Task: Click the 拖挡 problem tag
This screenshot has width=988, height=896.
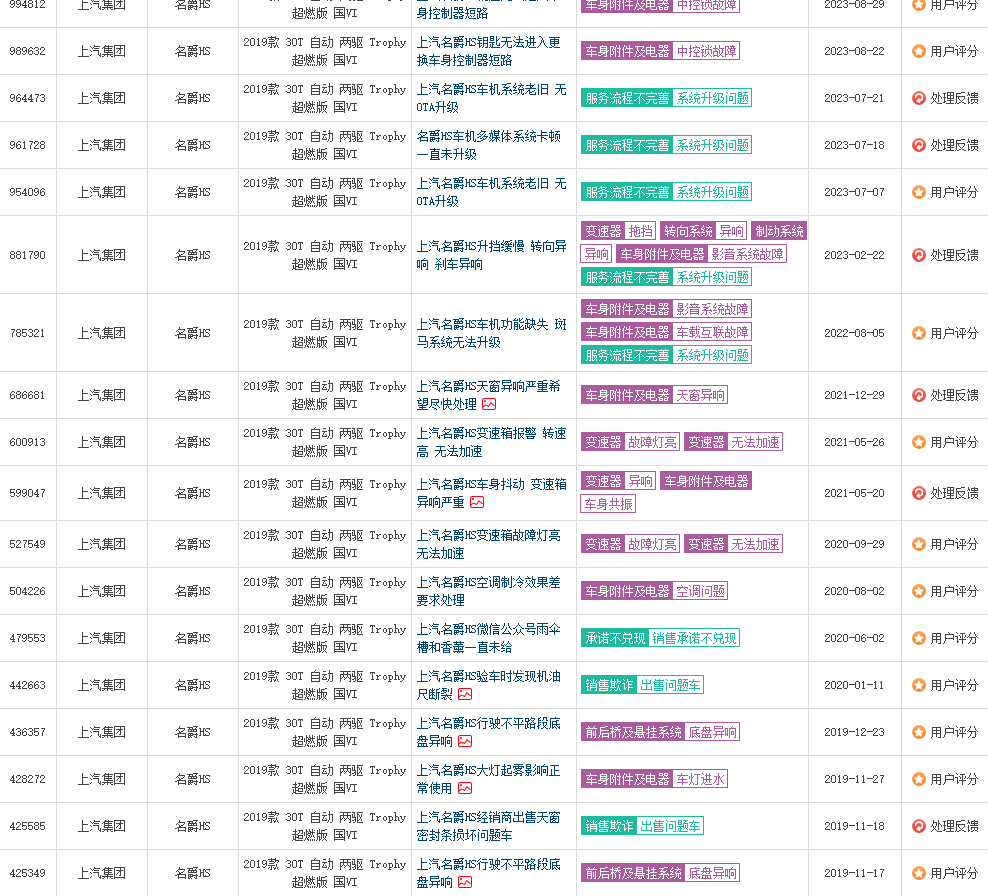Action: (x=641, y=231)
